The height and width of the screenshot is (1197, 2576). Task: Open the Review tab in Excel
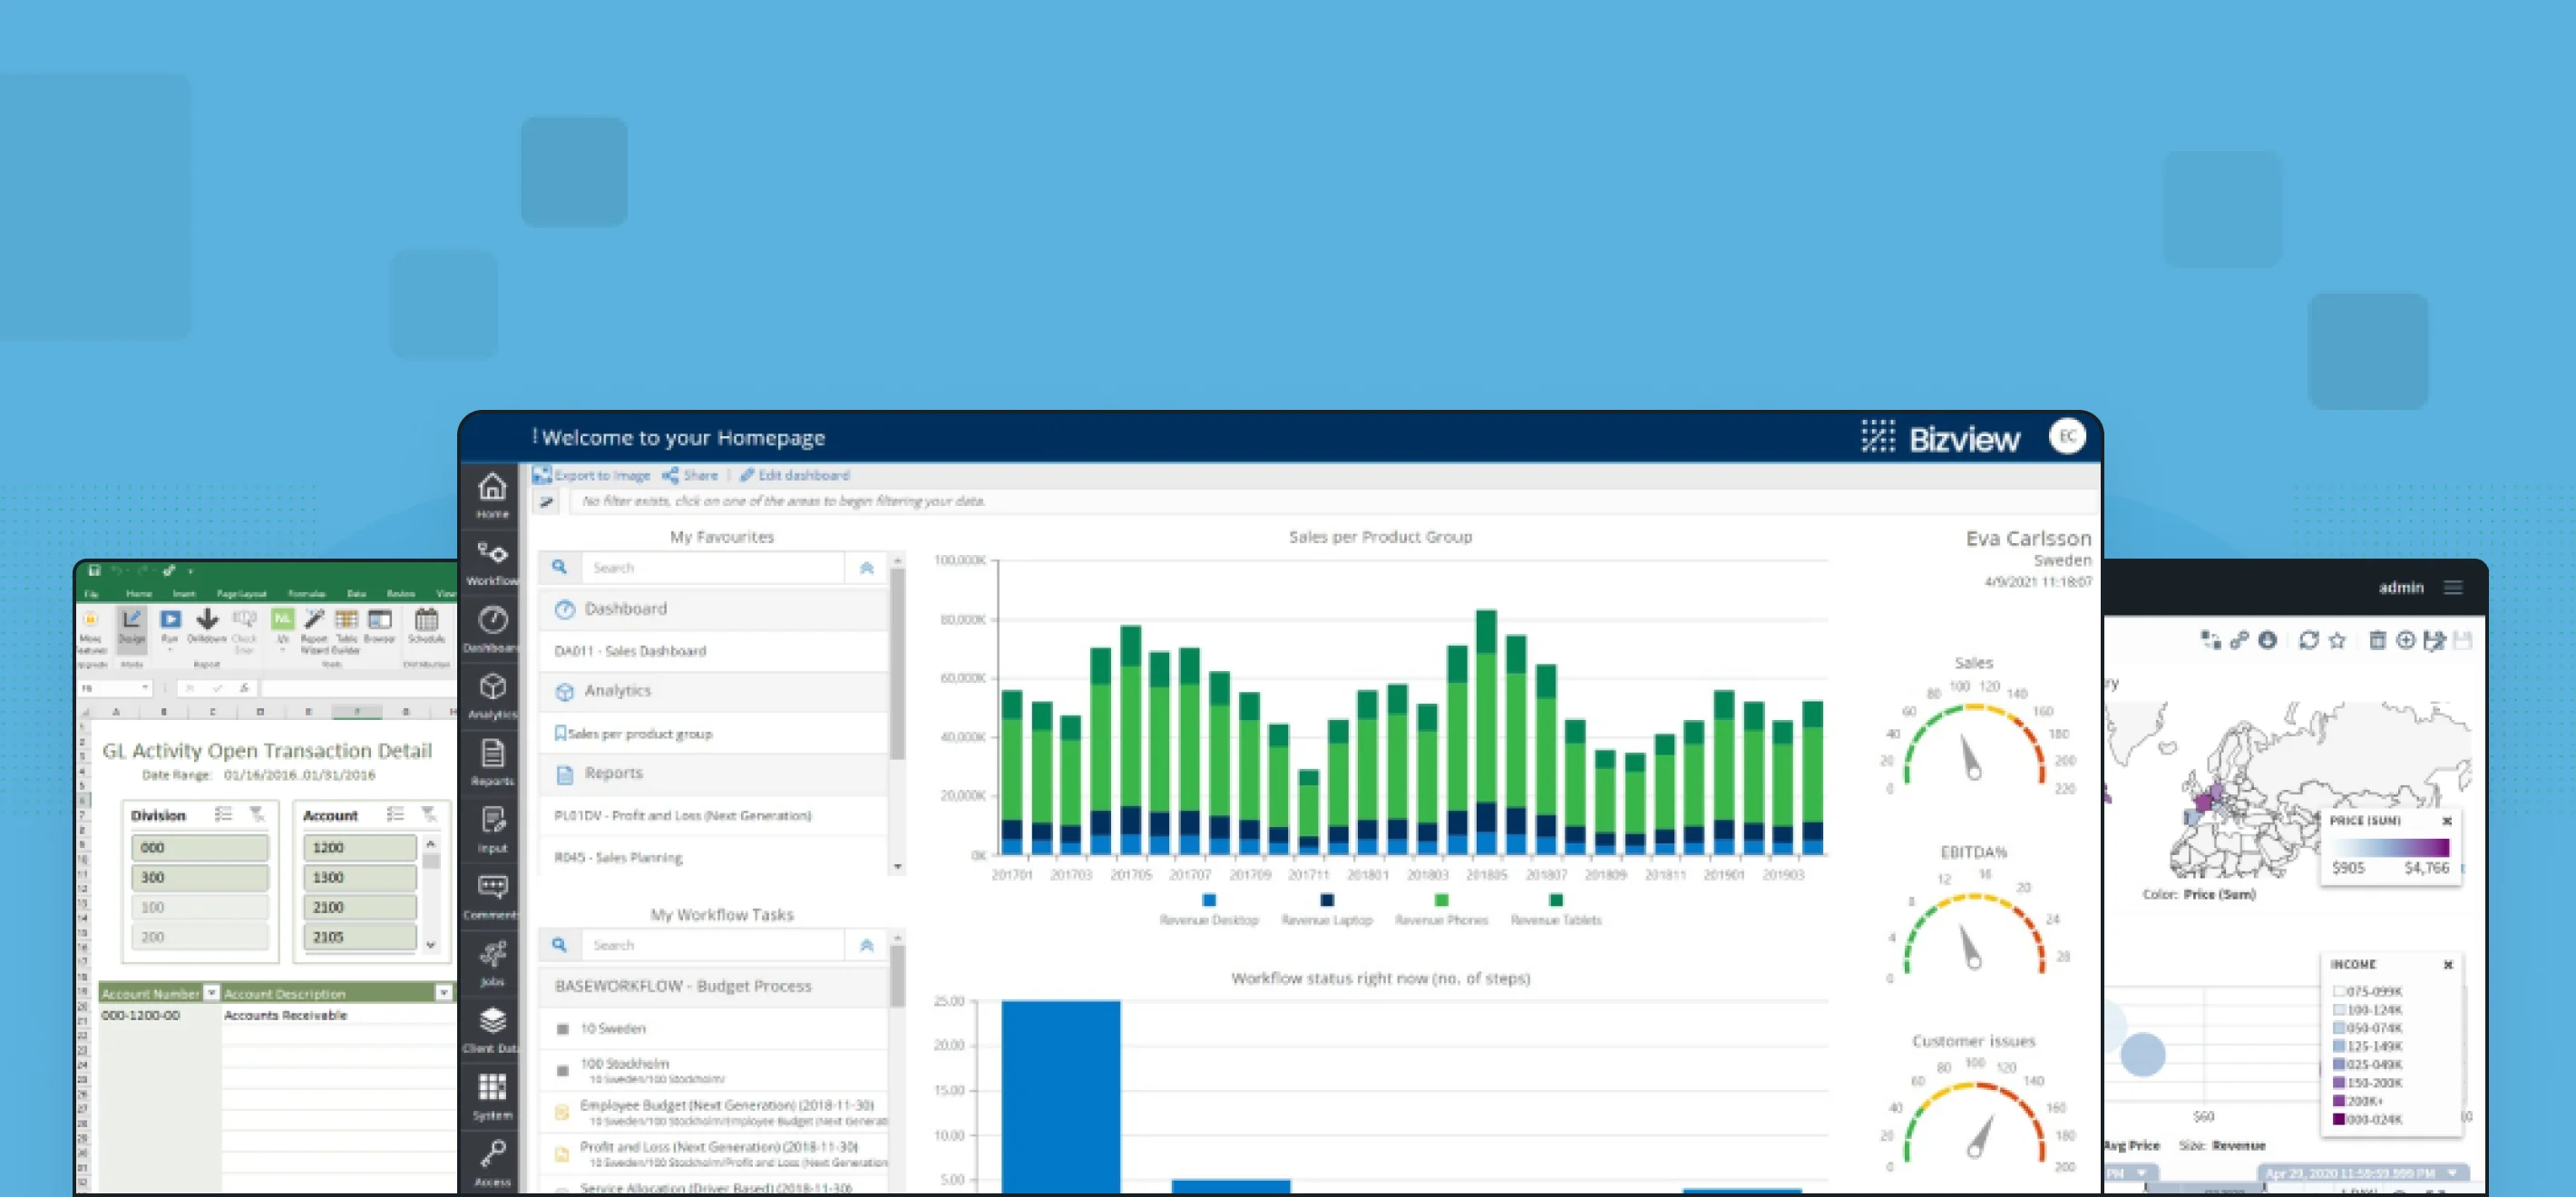click(401, 593)
